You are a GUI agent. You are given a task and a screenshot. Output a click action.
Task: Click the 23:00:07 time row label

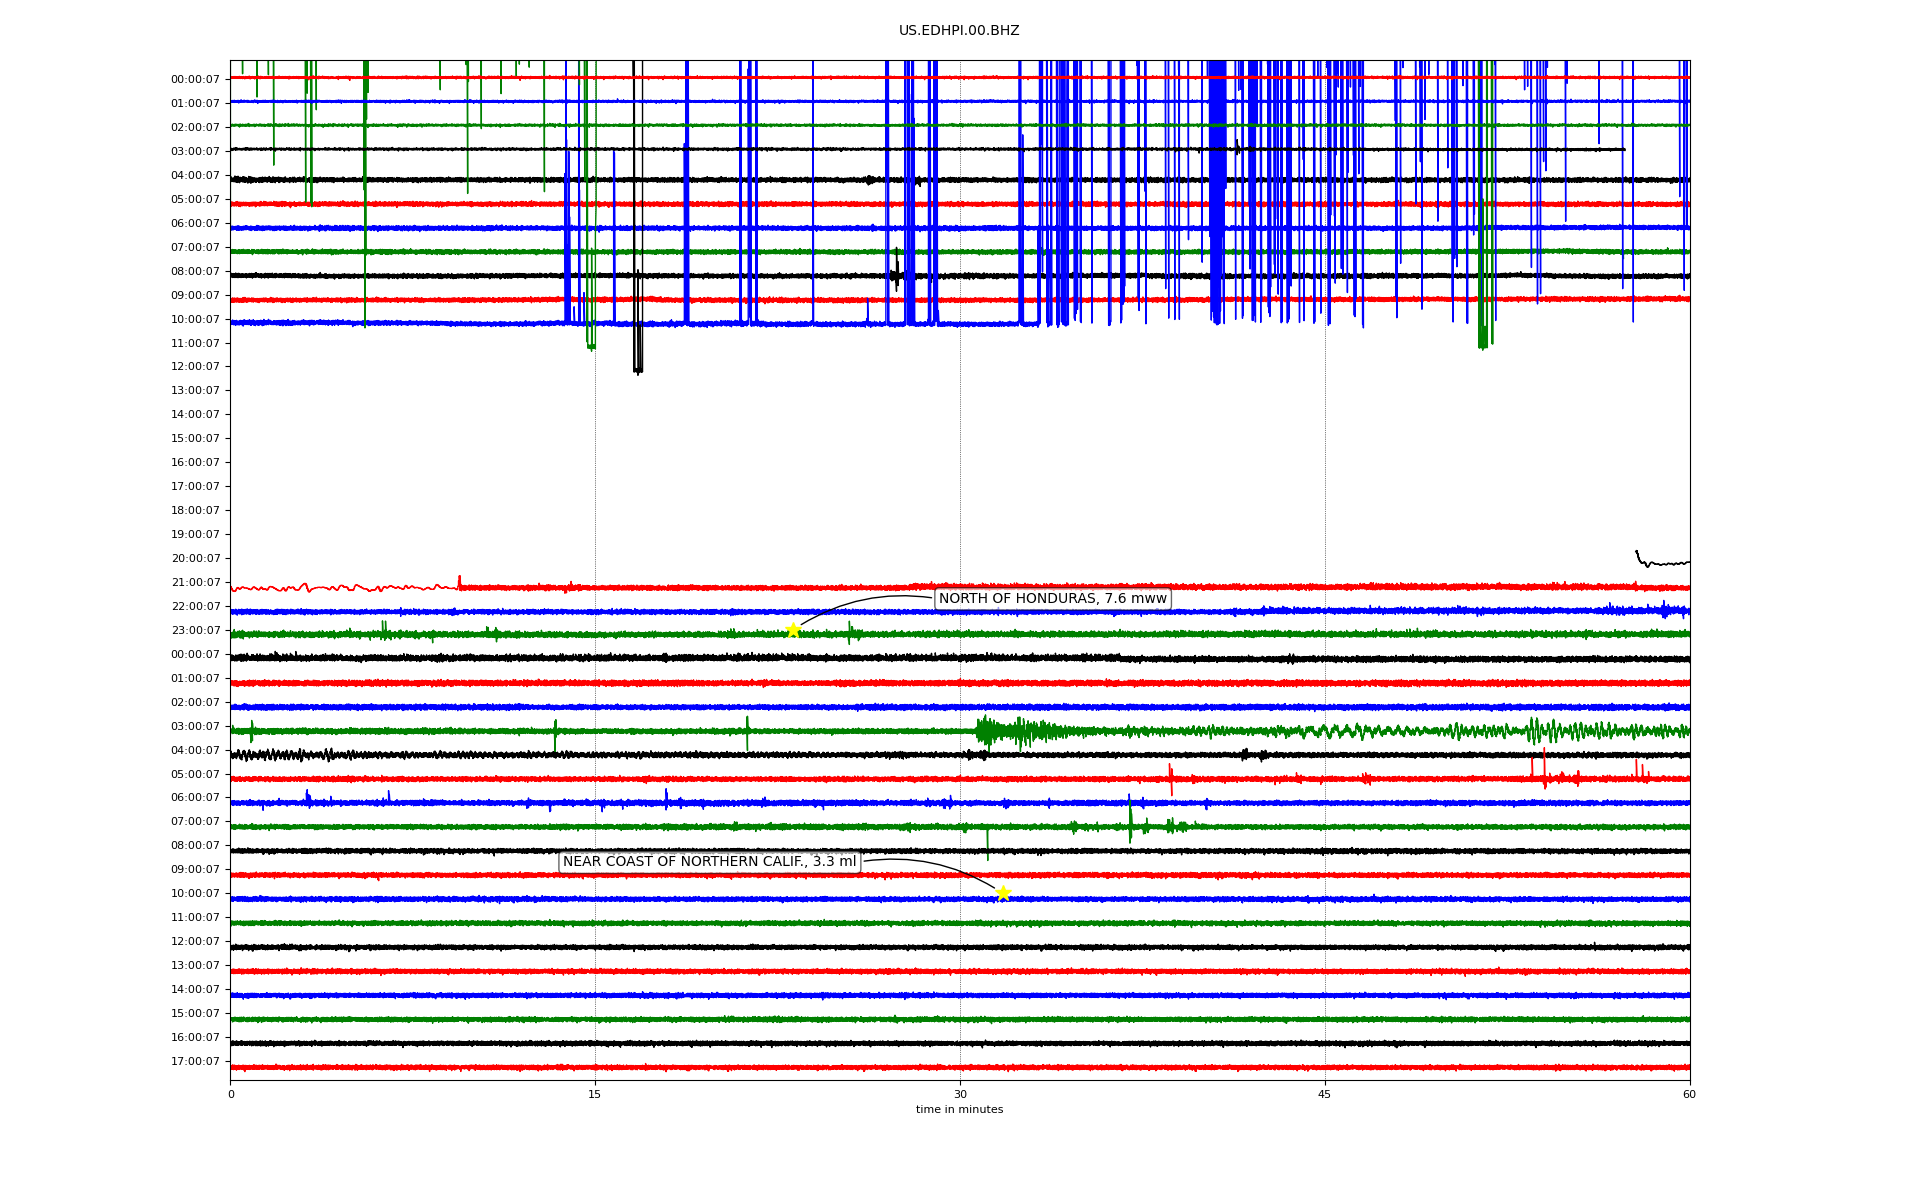click(195, 630)
